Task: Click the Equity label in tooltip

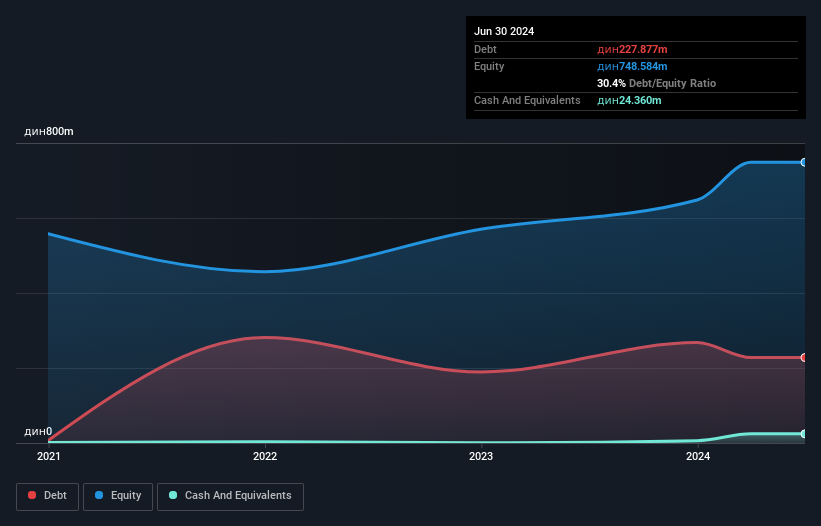Action: [489, 66]
